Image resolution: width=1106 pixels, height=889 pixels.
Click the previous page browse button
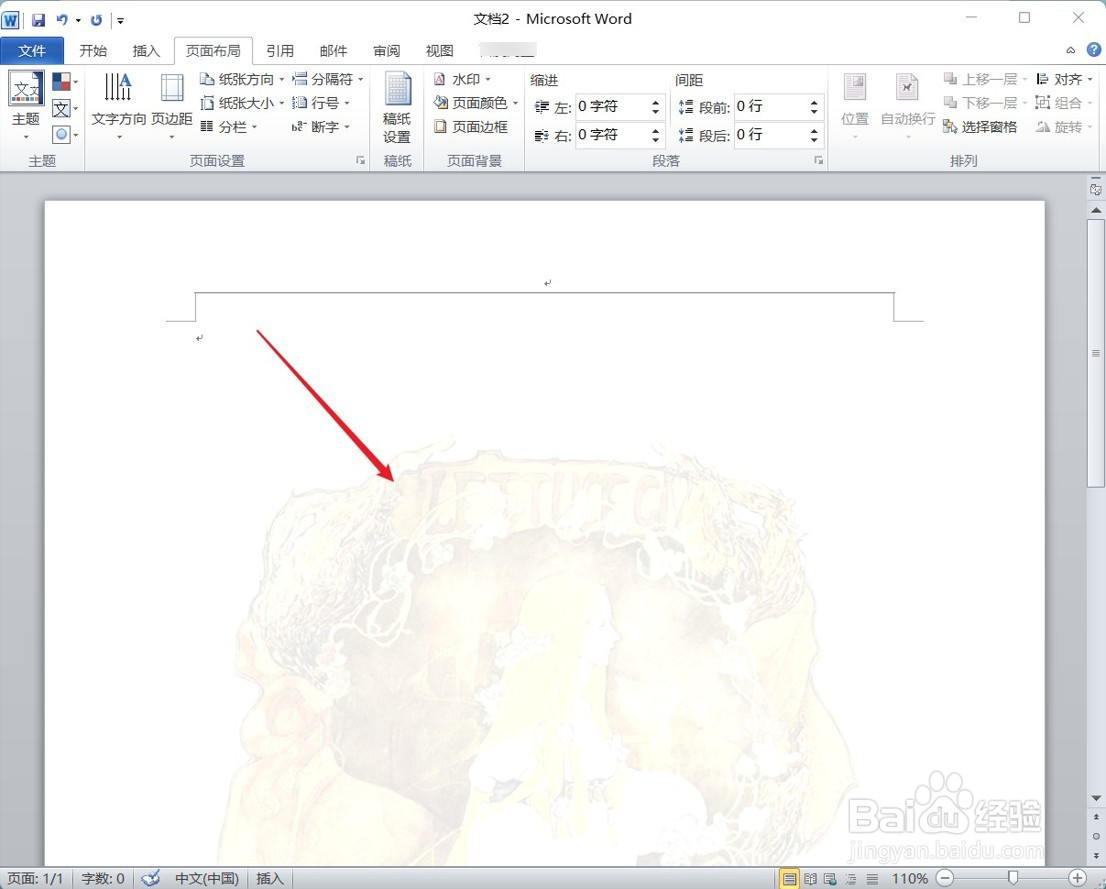pos(1095,818)
